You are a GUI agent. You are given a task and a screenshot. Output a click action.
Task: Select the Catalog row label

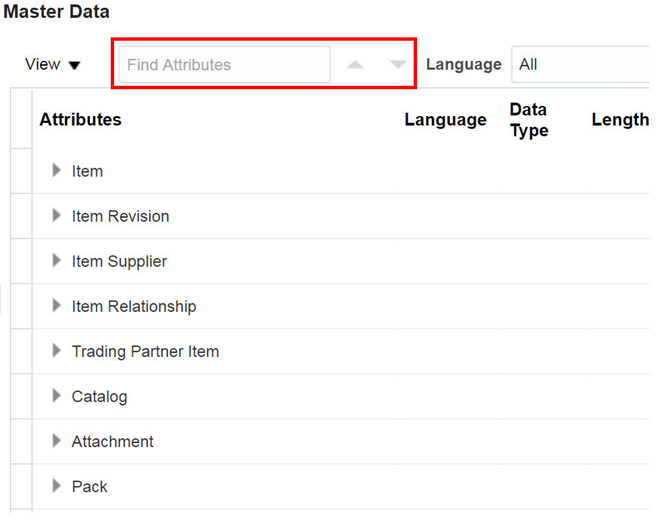99,397
